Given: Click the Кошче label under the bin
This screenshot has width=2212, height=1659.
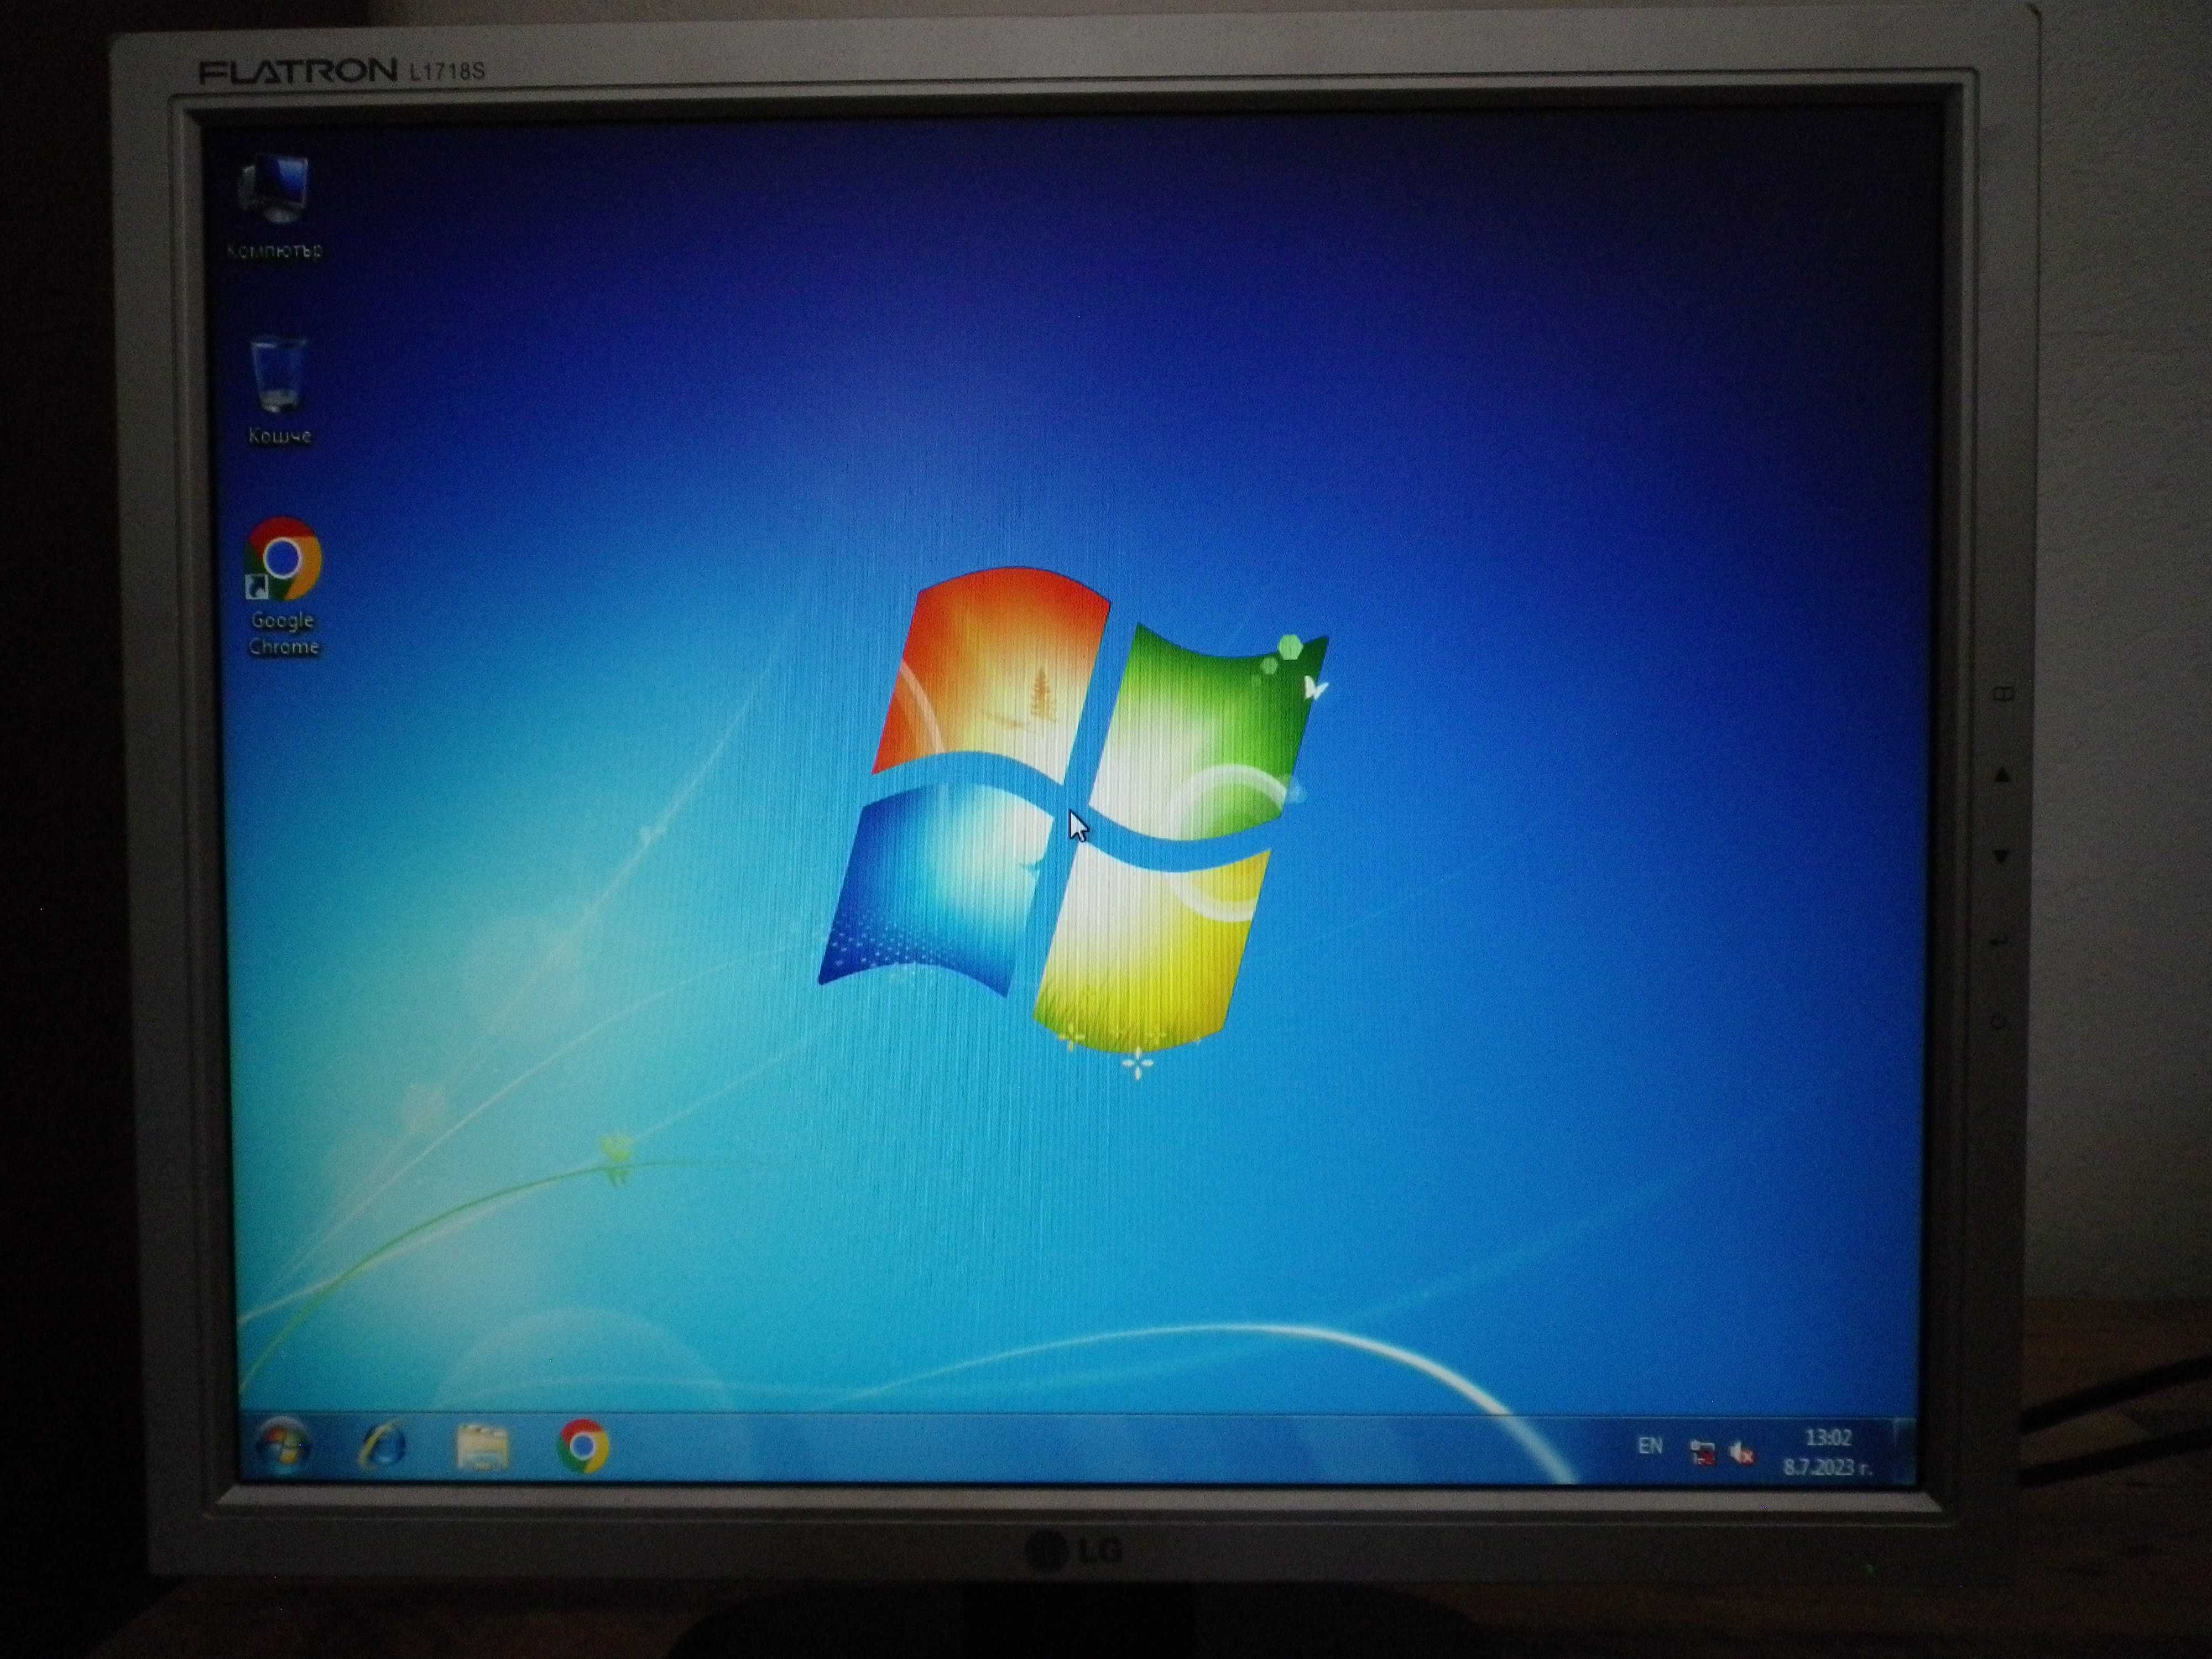Looking at the screenshot, I should (279, 436).
